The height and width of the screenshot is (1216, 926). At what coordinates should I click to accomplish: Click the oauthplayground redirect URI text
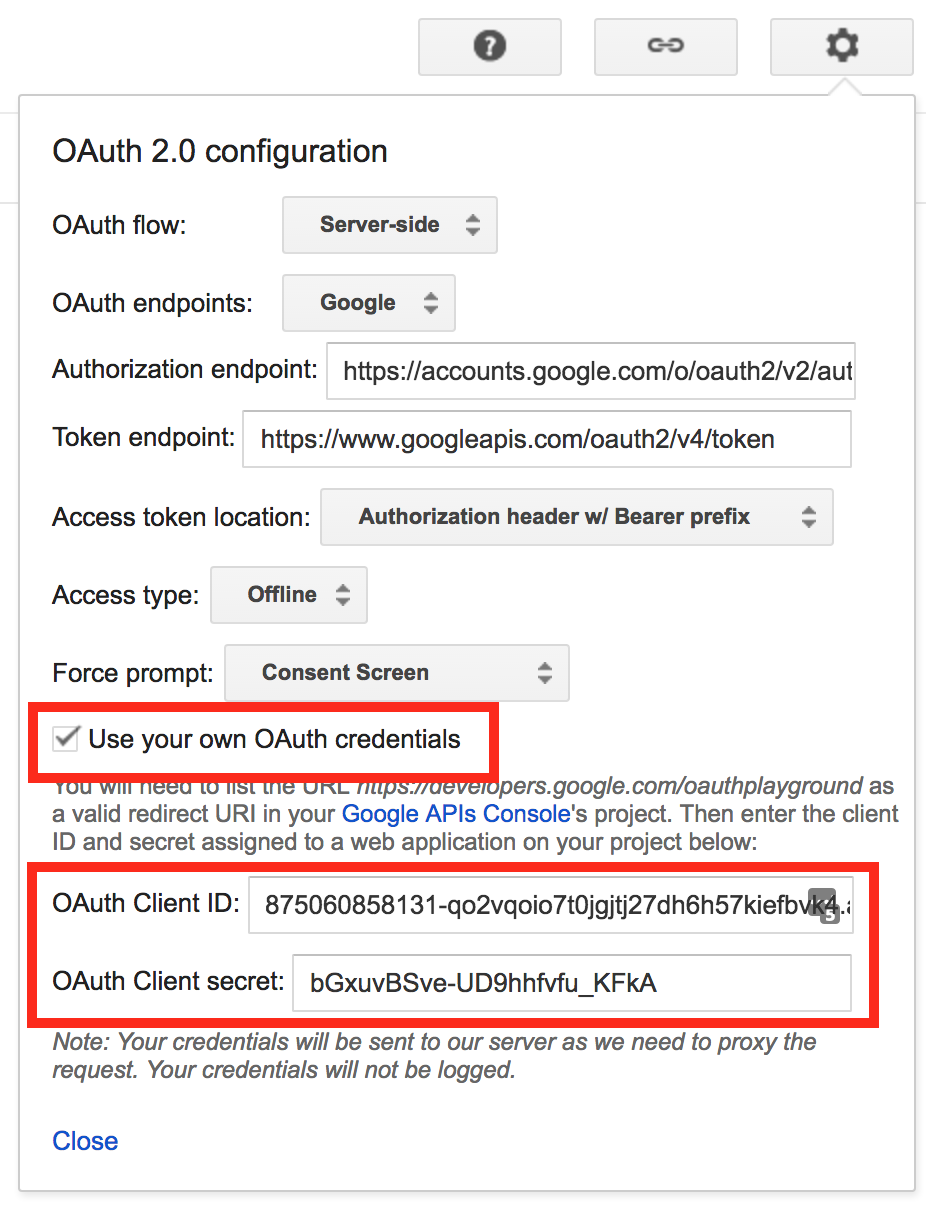pyautogui.click(x=600, y=786)
